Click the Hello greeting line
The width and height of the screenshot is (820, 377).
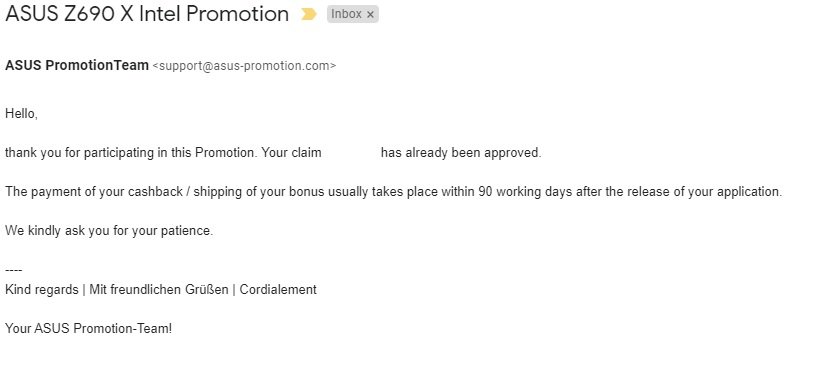coord(21,113)
